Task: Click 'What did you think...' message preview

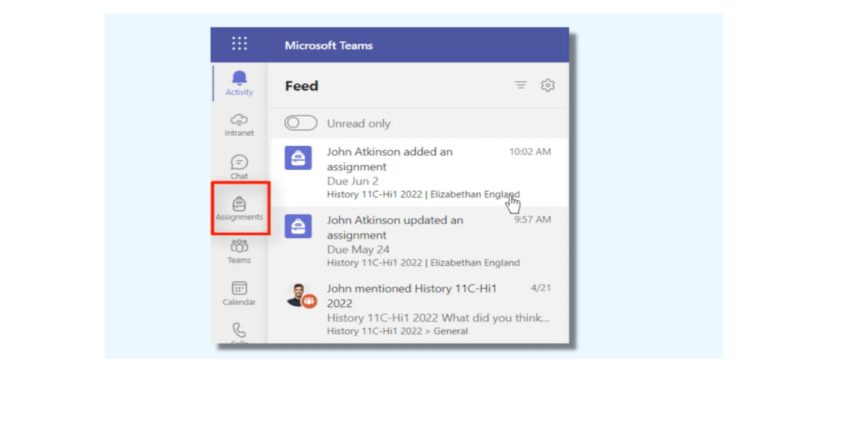Action: 495,318
